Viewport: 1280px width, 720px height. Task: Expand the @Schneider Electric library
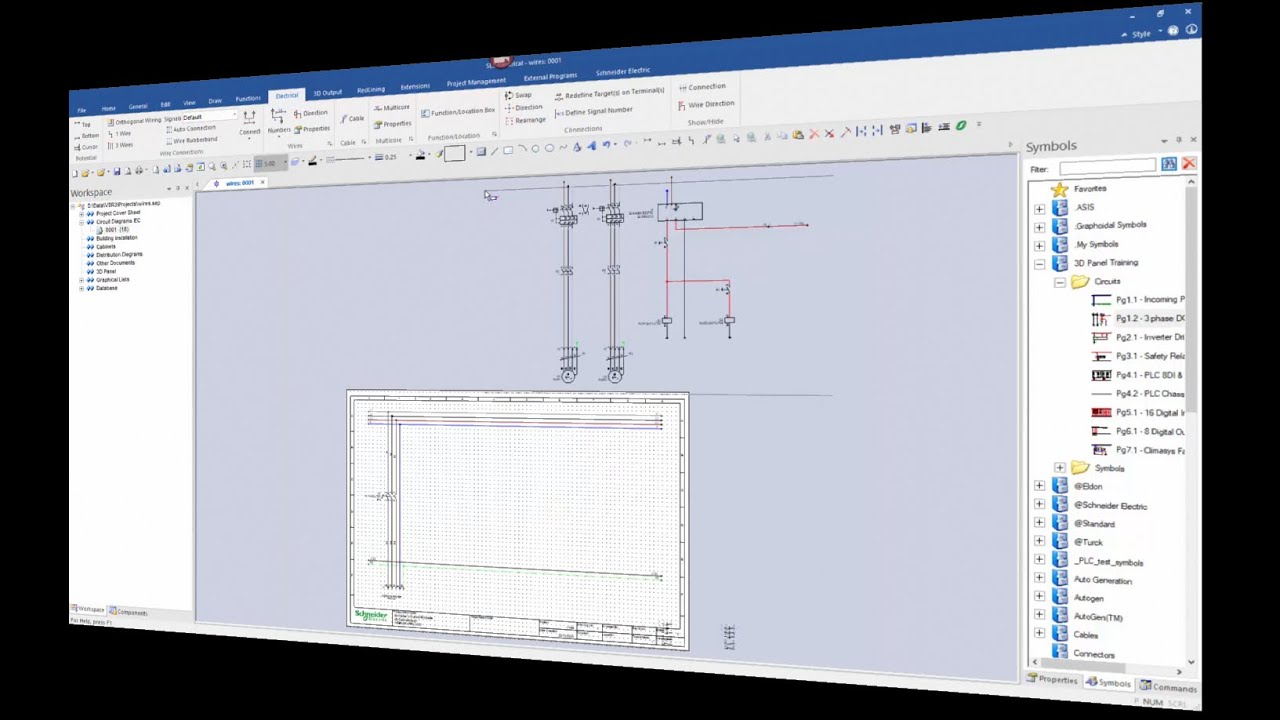click(1039, 505)
